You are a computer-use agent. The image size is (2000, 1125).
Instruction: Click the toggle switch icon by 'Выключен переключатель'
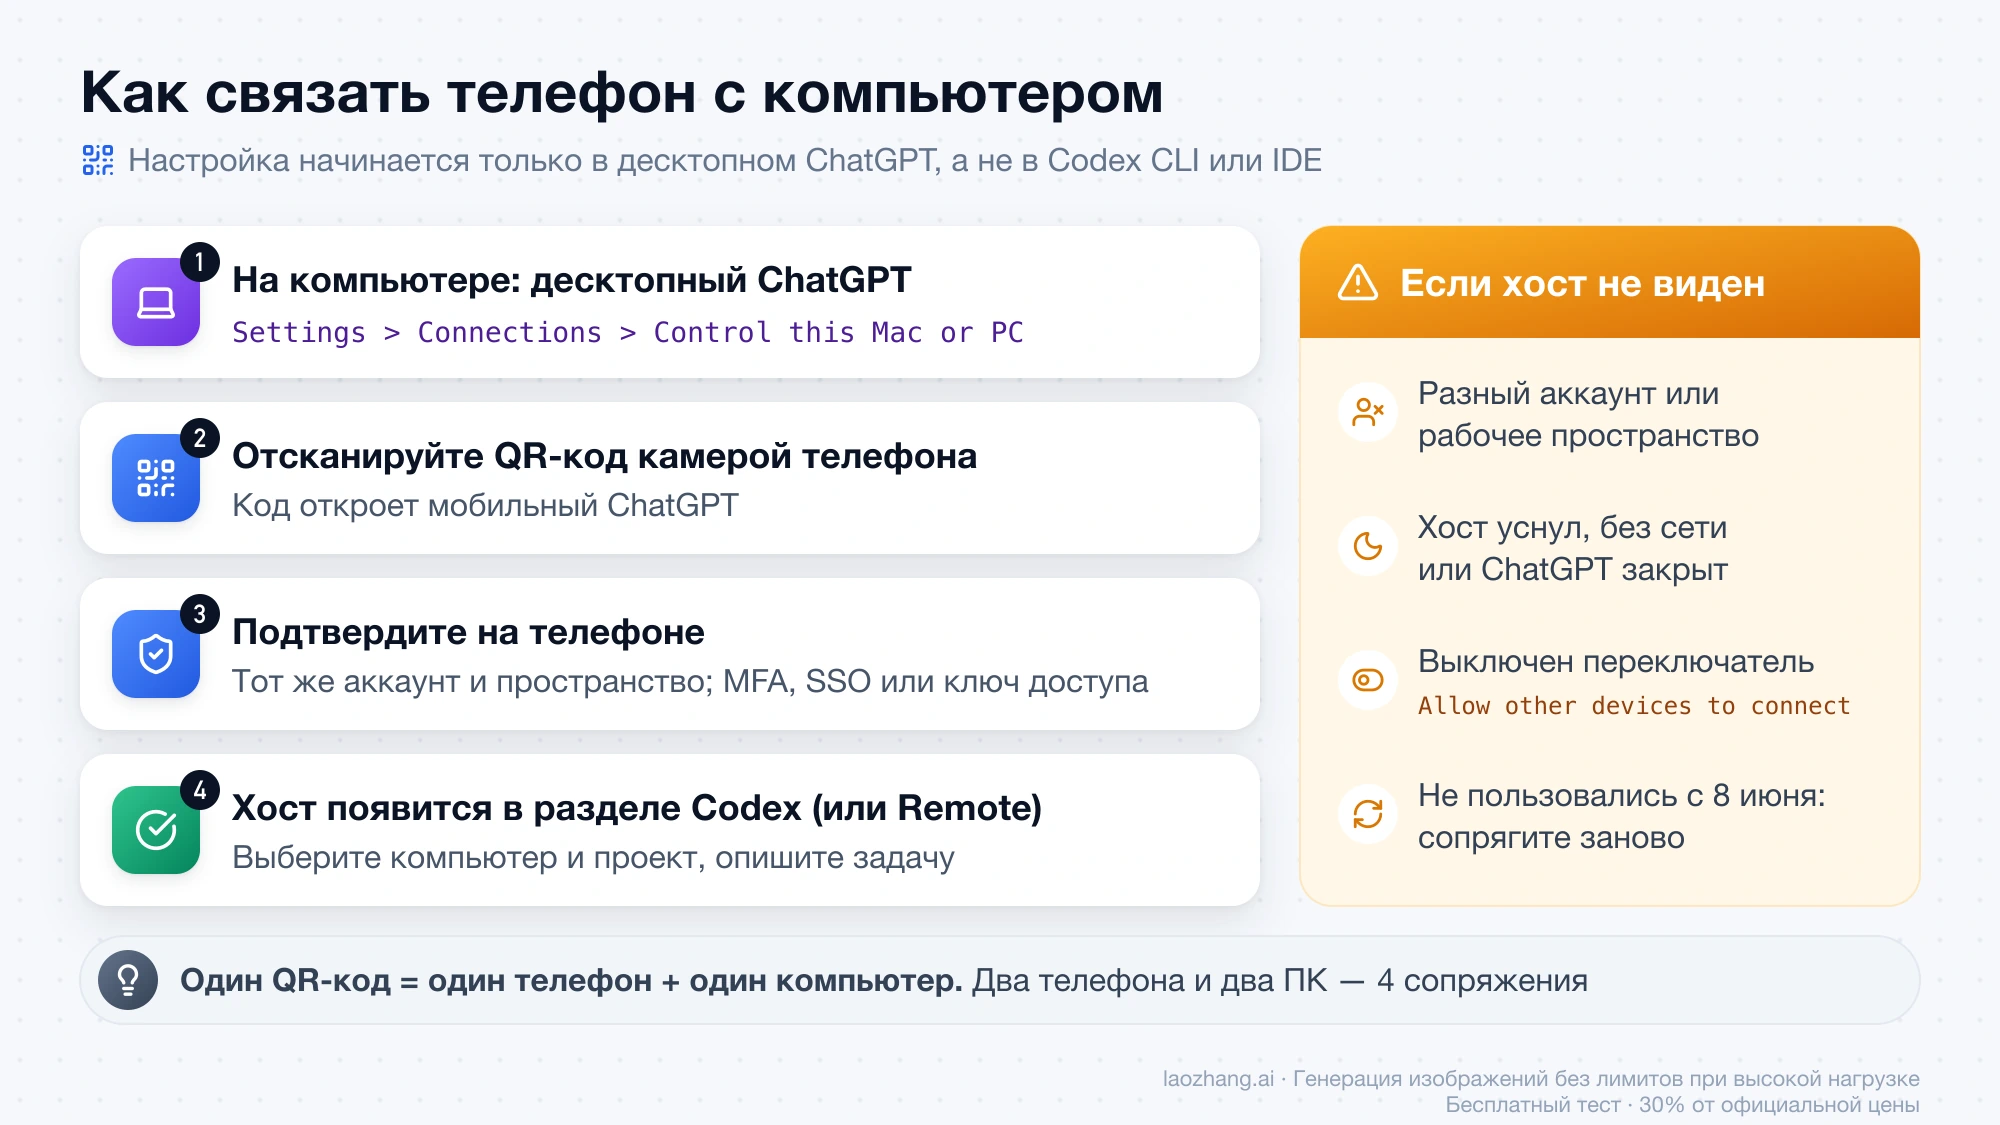click(x=1368, y=680)
